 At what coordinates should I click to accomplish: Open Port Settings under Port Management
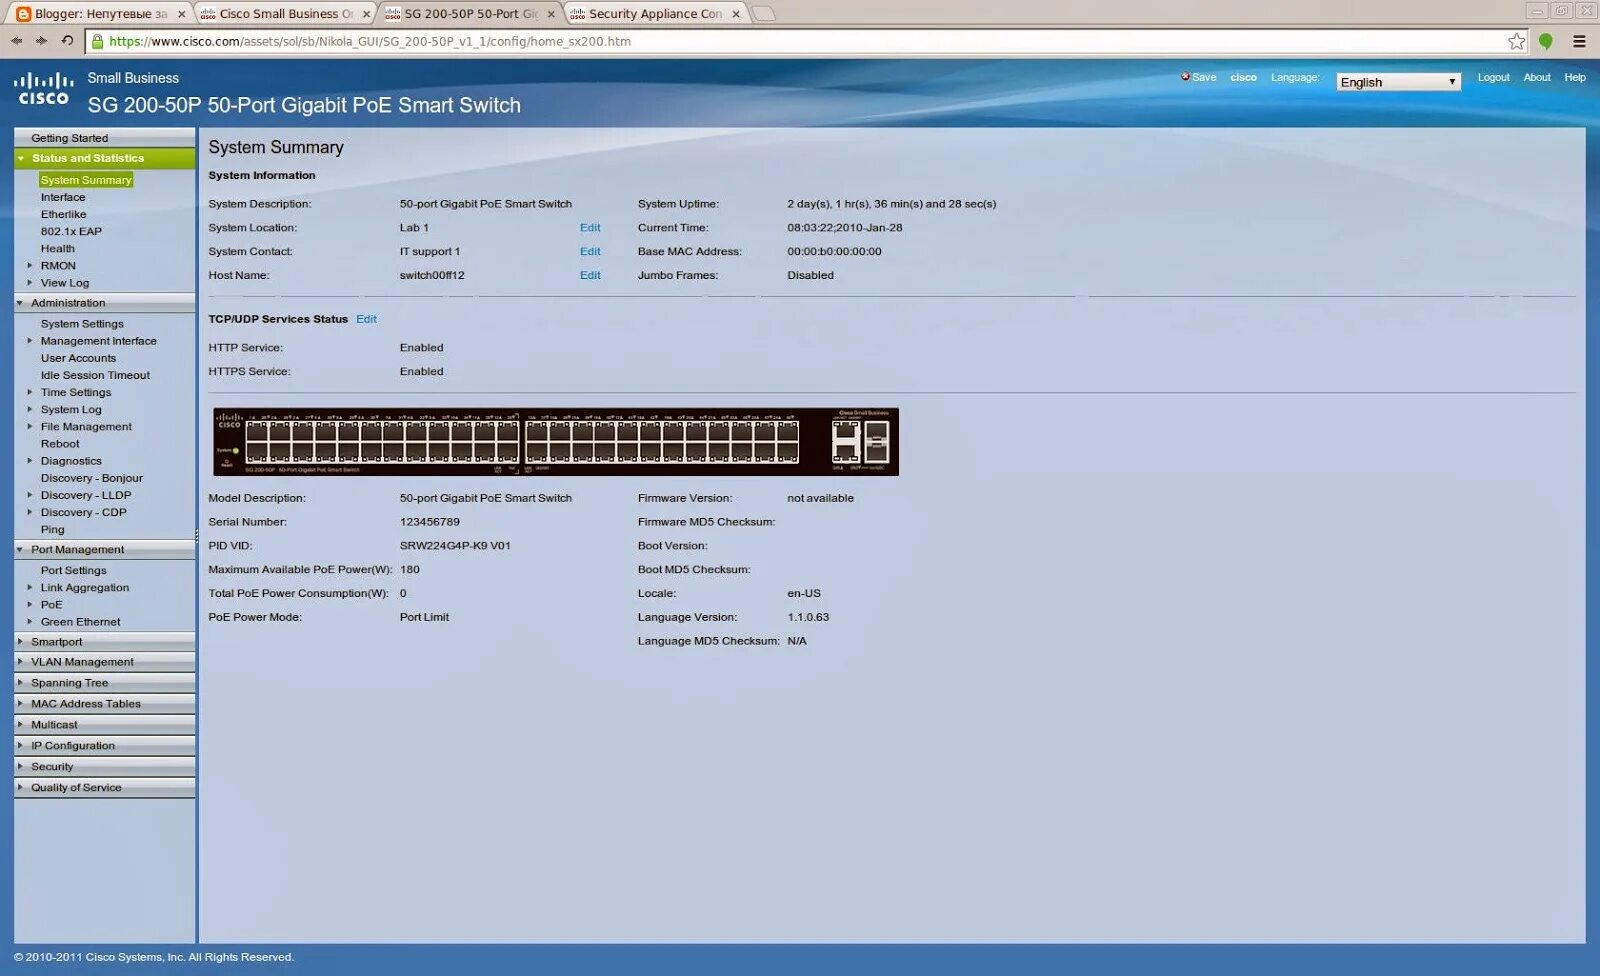73,571
